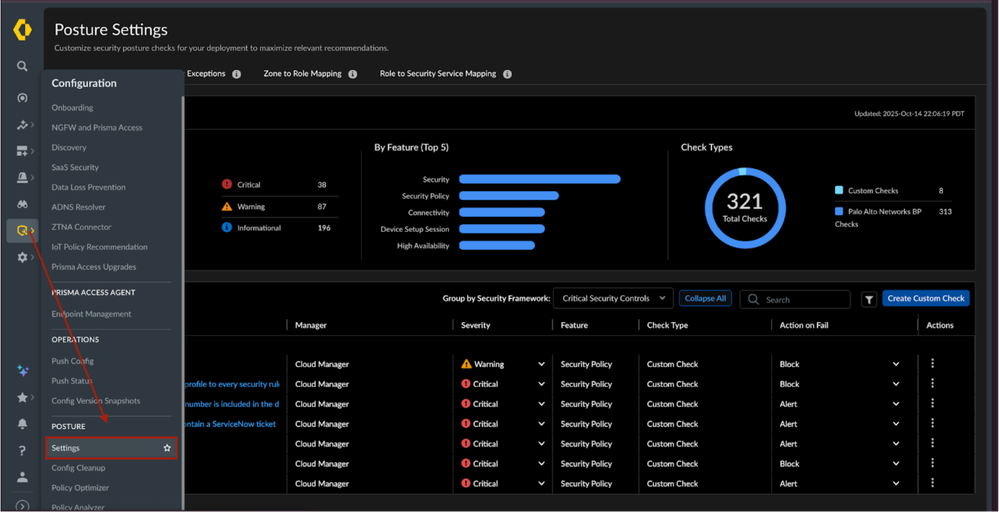Viewport: 999px width, 512px height.
Task: Expand the Warning severity dropdown
Action: point(541,364)
